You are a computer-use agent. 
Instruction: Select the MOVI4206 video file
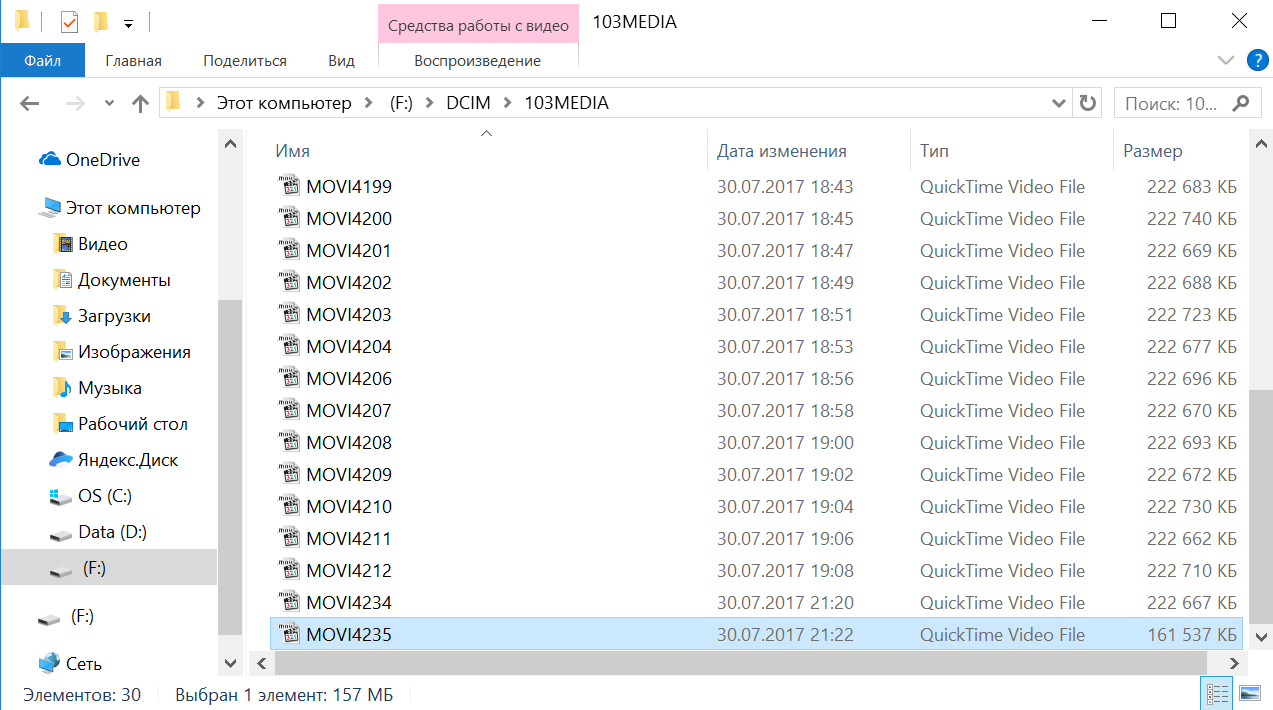pos(349,379)
